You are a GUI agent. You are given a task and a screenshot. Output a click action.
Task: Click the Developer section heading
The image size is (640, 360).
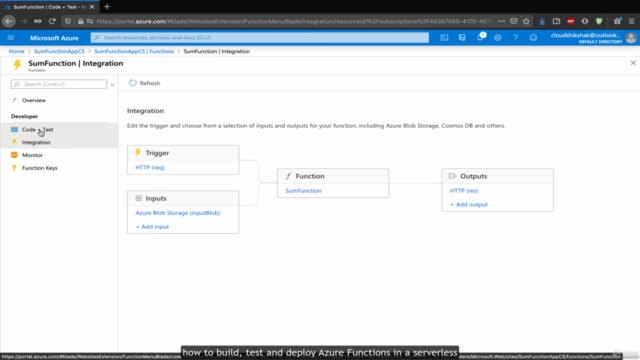(x=24, y=116)
